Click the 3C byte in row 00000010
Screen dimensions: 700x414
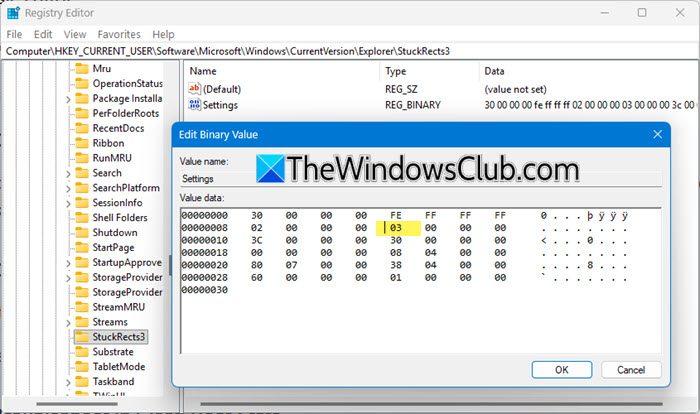point(257,240)
